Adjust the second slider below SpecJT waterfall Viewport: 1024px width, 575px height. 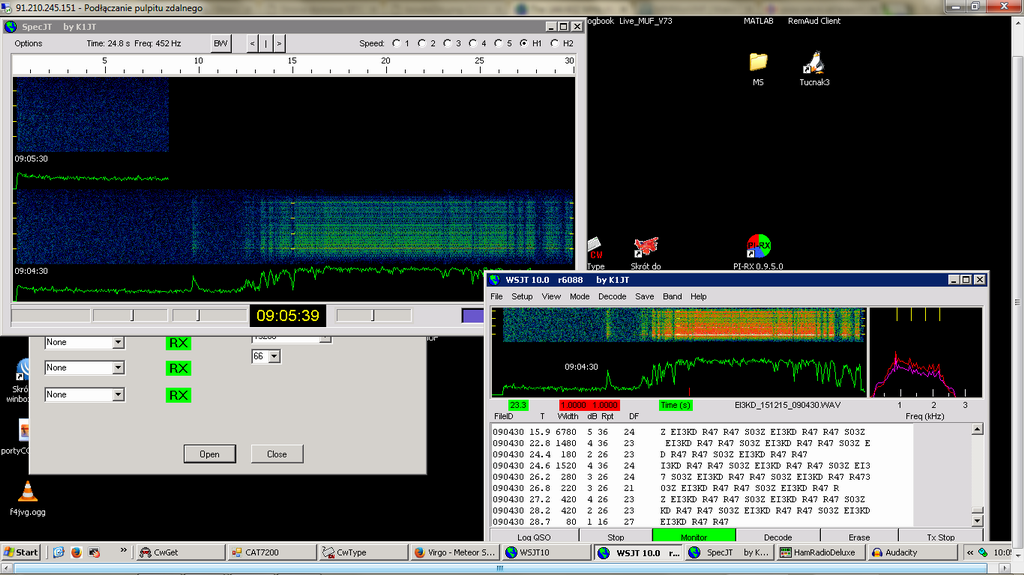[x=130, y=316]
